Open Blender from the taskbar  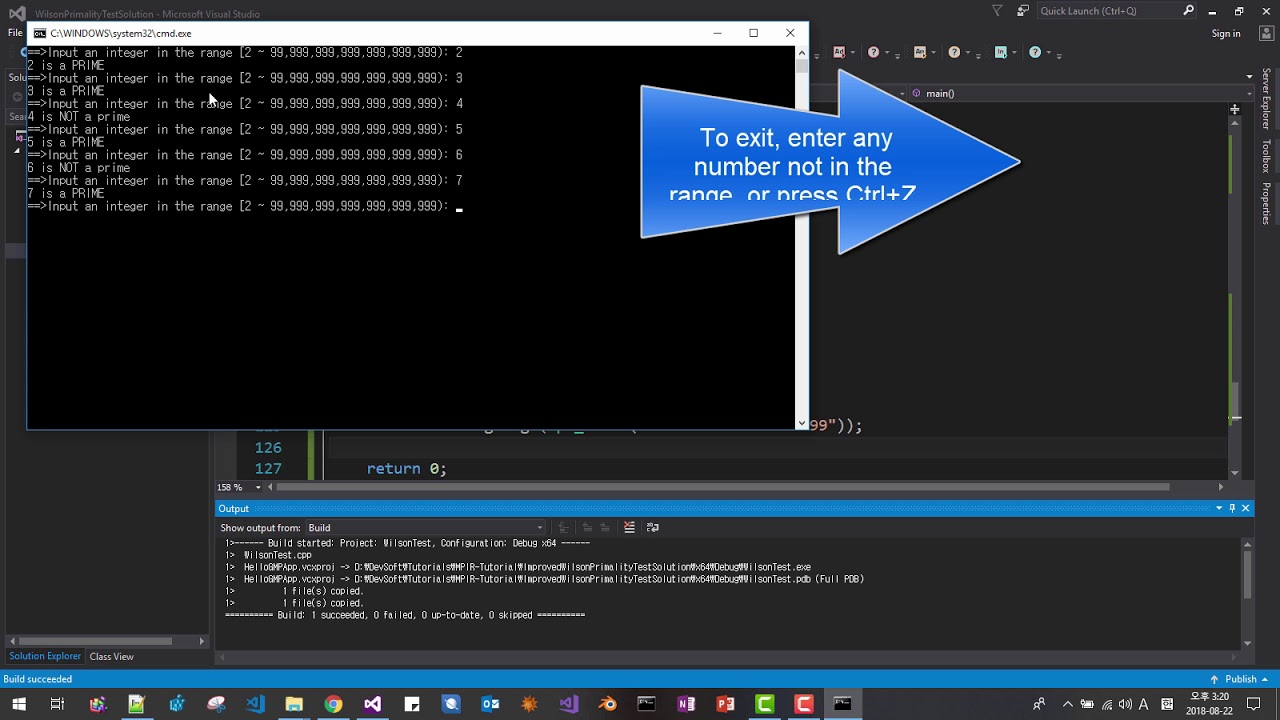pos(608,704)
